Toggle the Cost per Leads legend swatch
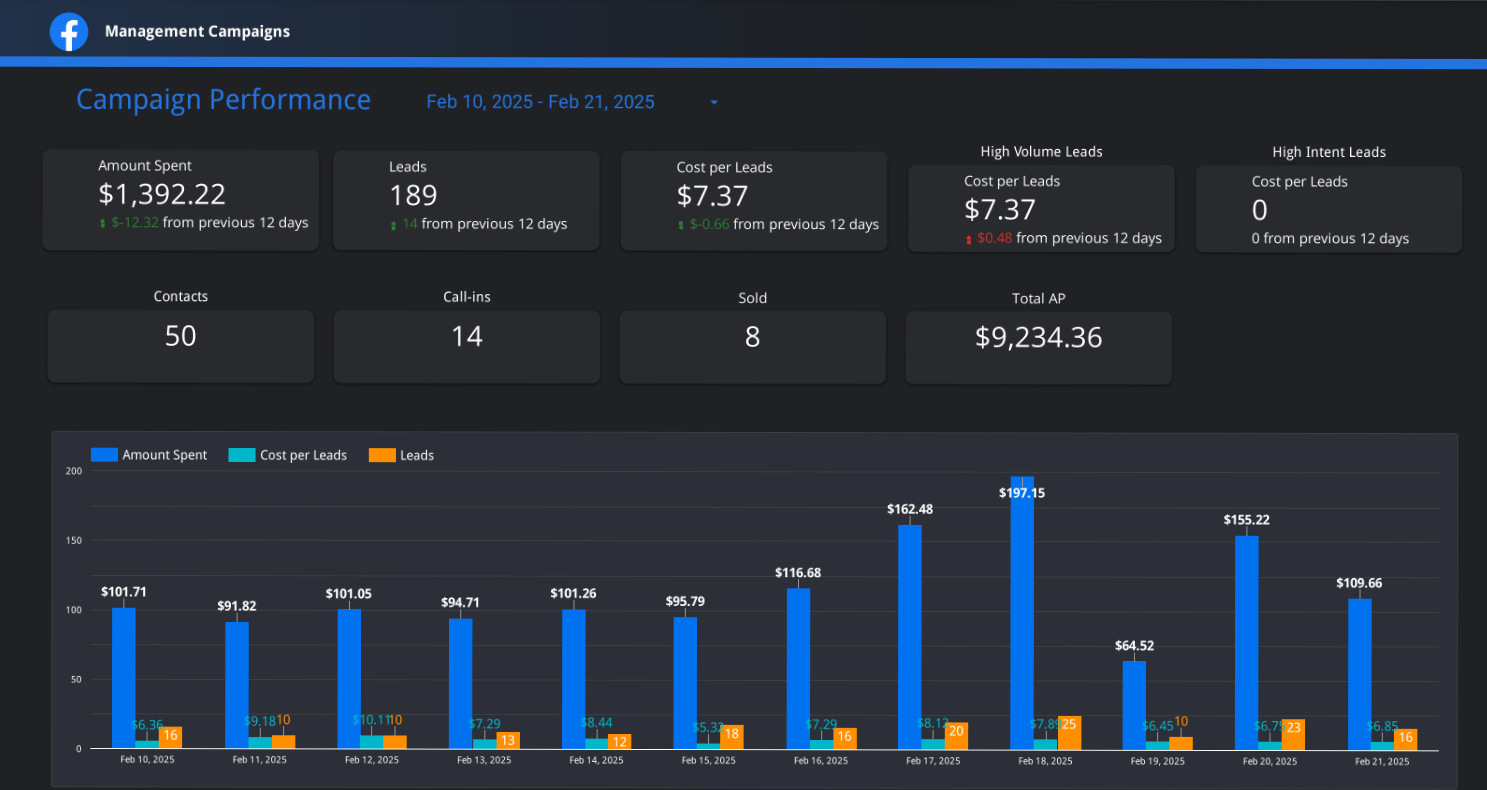 point(242,455)
